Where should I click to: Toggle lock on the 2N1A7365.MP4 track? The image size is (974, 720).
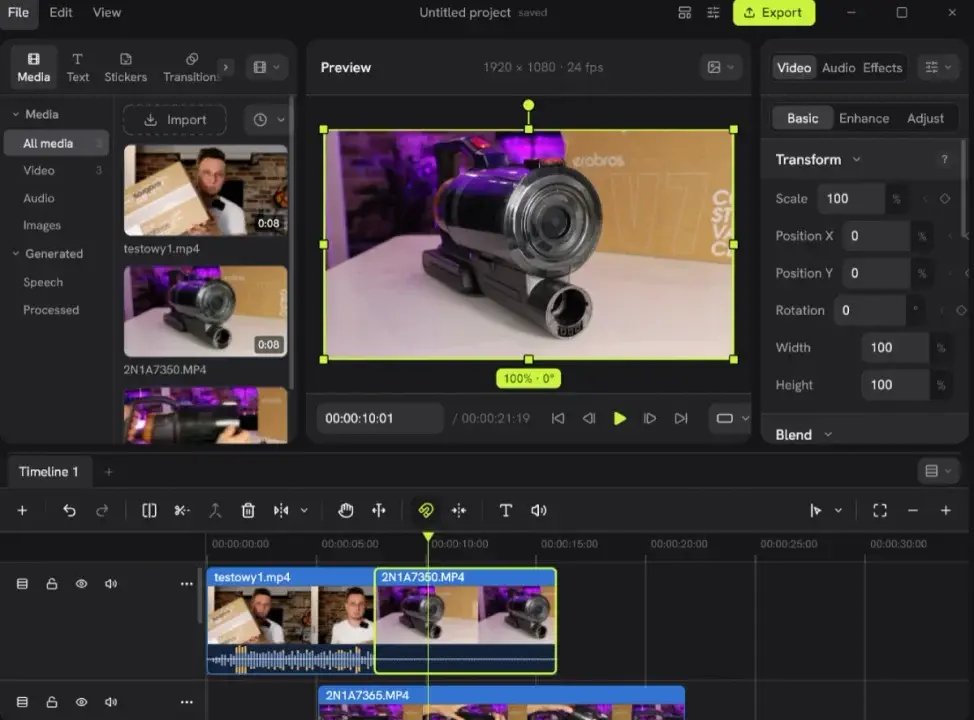point(52,702)
